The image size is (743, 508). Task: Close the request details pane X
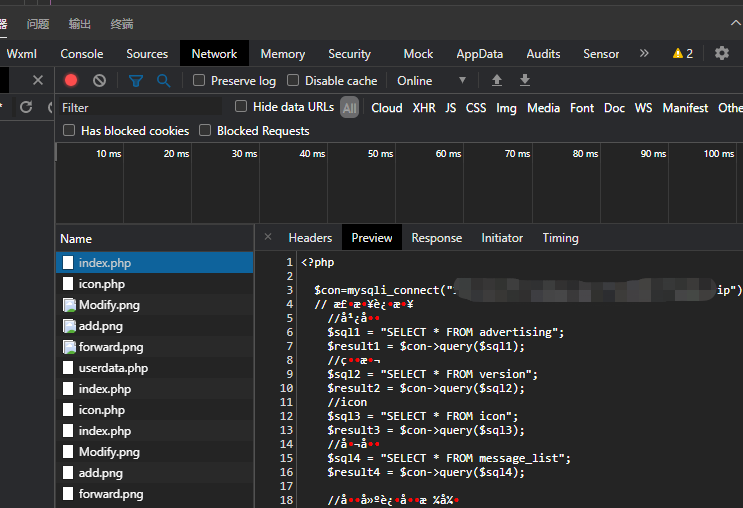click(x=268, y=236)
